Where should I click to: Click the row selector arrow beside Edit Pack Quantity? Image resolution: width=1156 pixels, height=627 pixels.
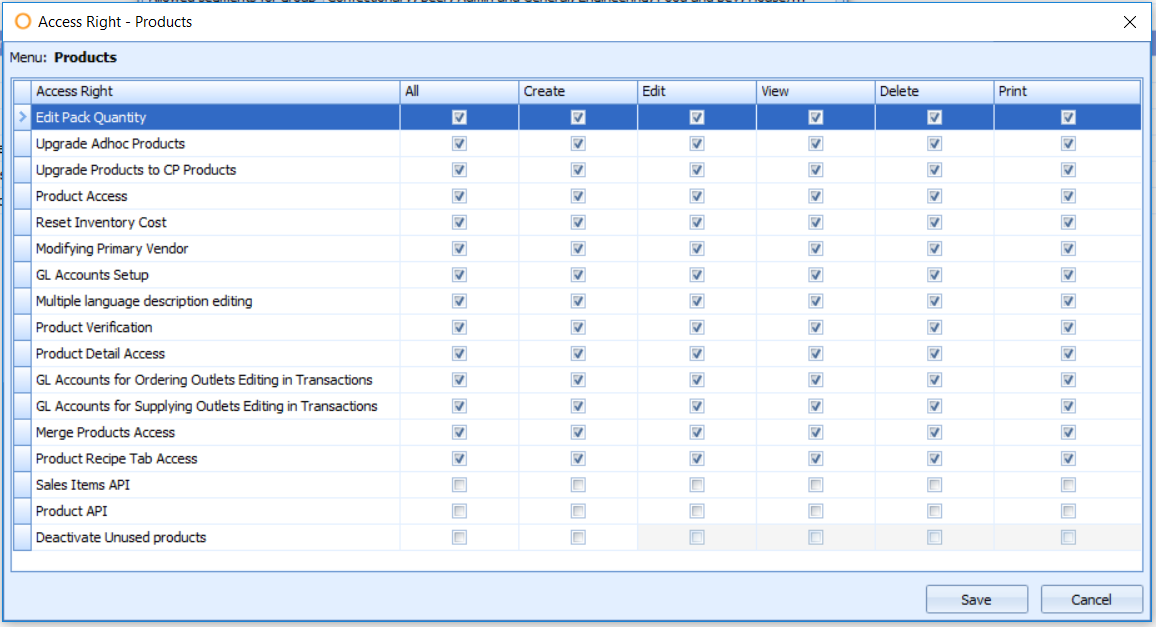(21, 117)
